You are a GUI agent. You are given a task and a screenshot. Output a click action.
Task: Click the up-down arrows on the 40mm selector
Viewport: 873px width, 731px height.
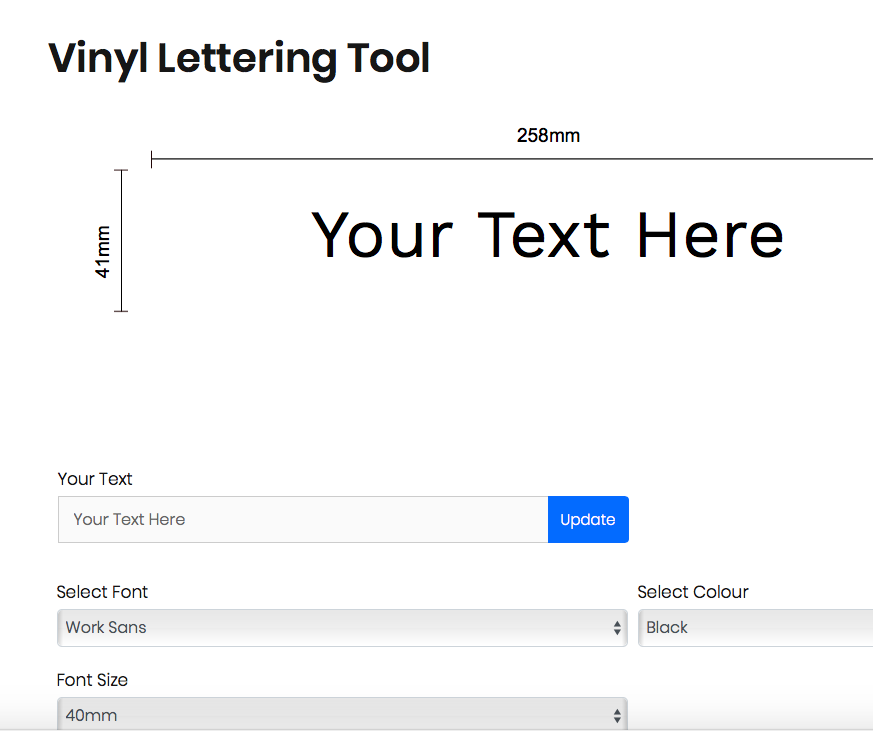point(617,715)
